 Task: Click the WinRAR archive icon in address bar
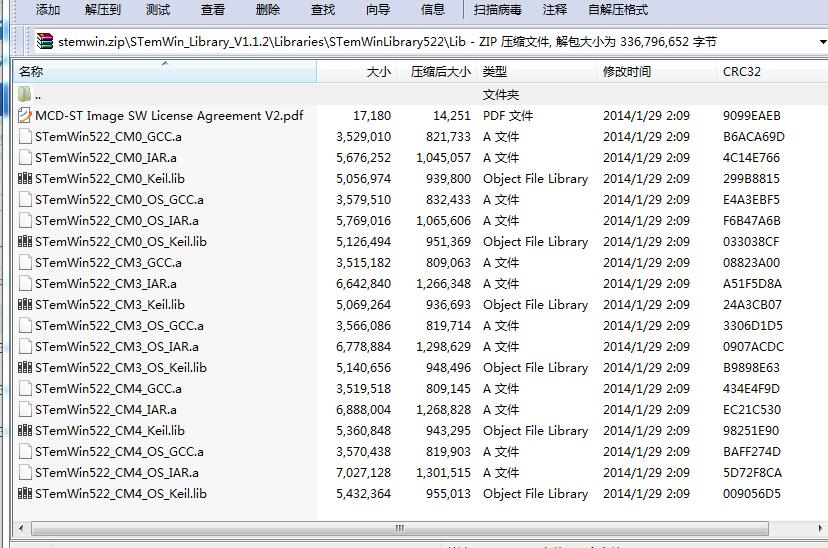(45, 41)
